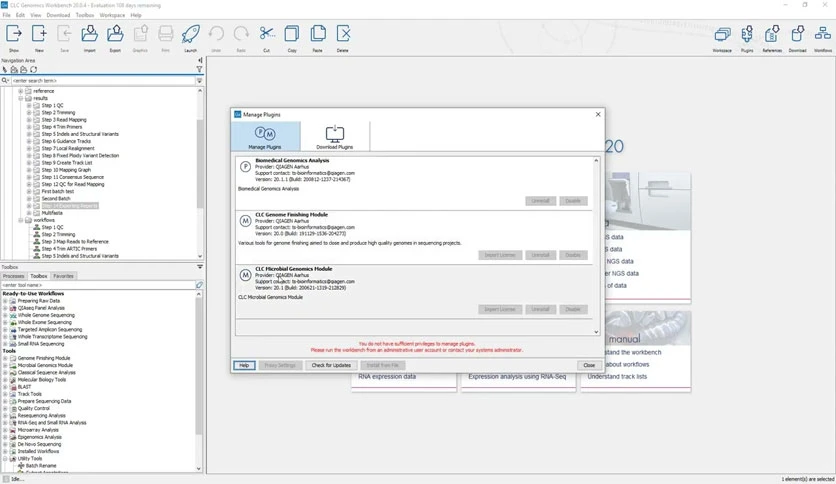Collapse the results folder
Image resolution: width=836 pixels, height=484 pixels.
tap(21, 98)
